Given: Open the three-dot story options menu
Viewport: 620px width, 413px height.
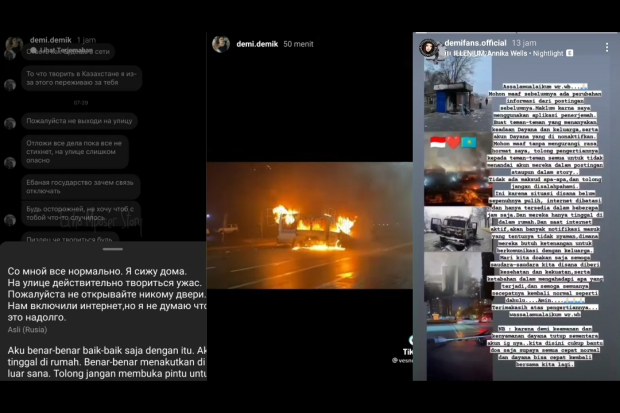Looking at the screenshot, I should (x=607, y=47).
